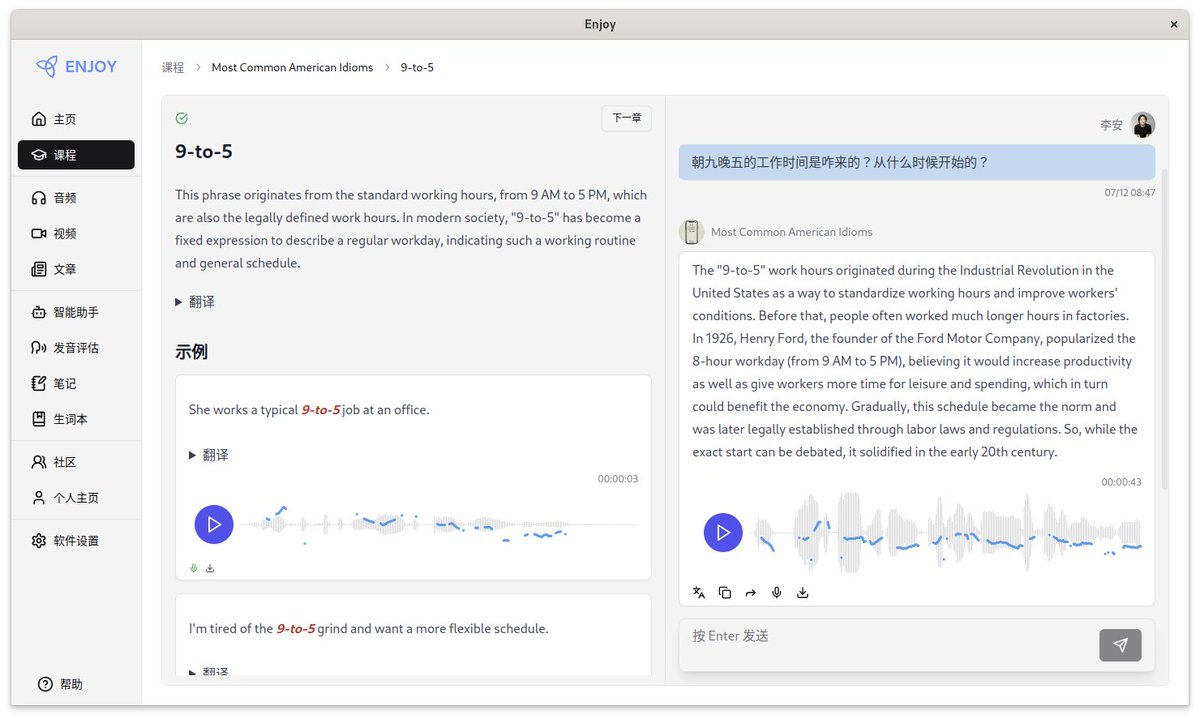Click the 9-to-5 chapter heading
The width and height of the screenshot is (1200, 719).
point(204,152)
